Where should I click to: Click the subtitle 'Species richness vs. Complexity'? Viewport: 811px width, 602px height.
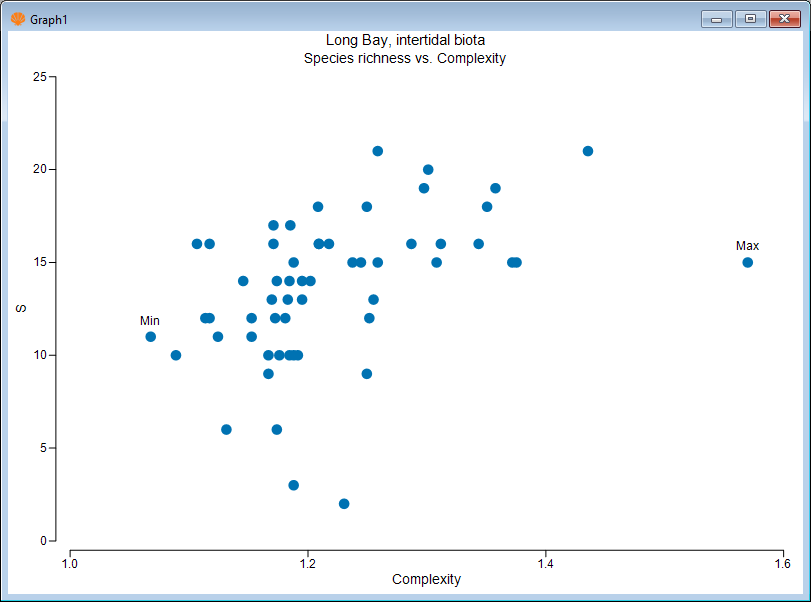pos(405,58)
